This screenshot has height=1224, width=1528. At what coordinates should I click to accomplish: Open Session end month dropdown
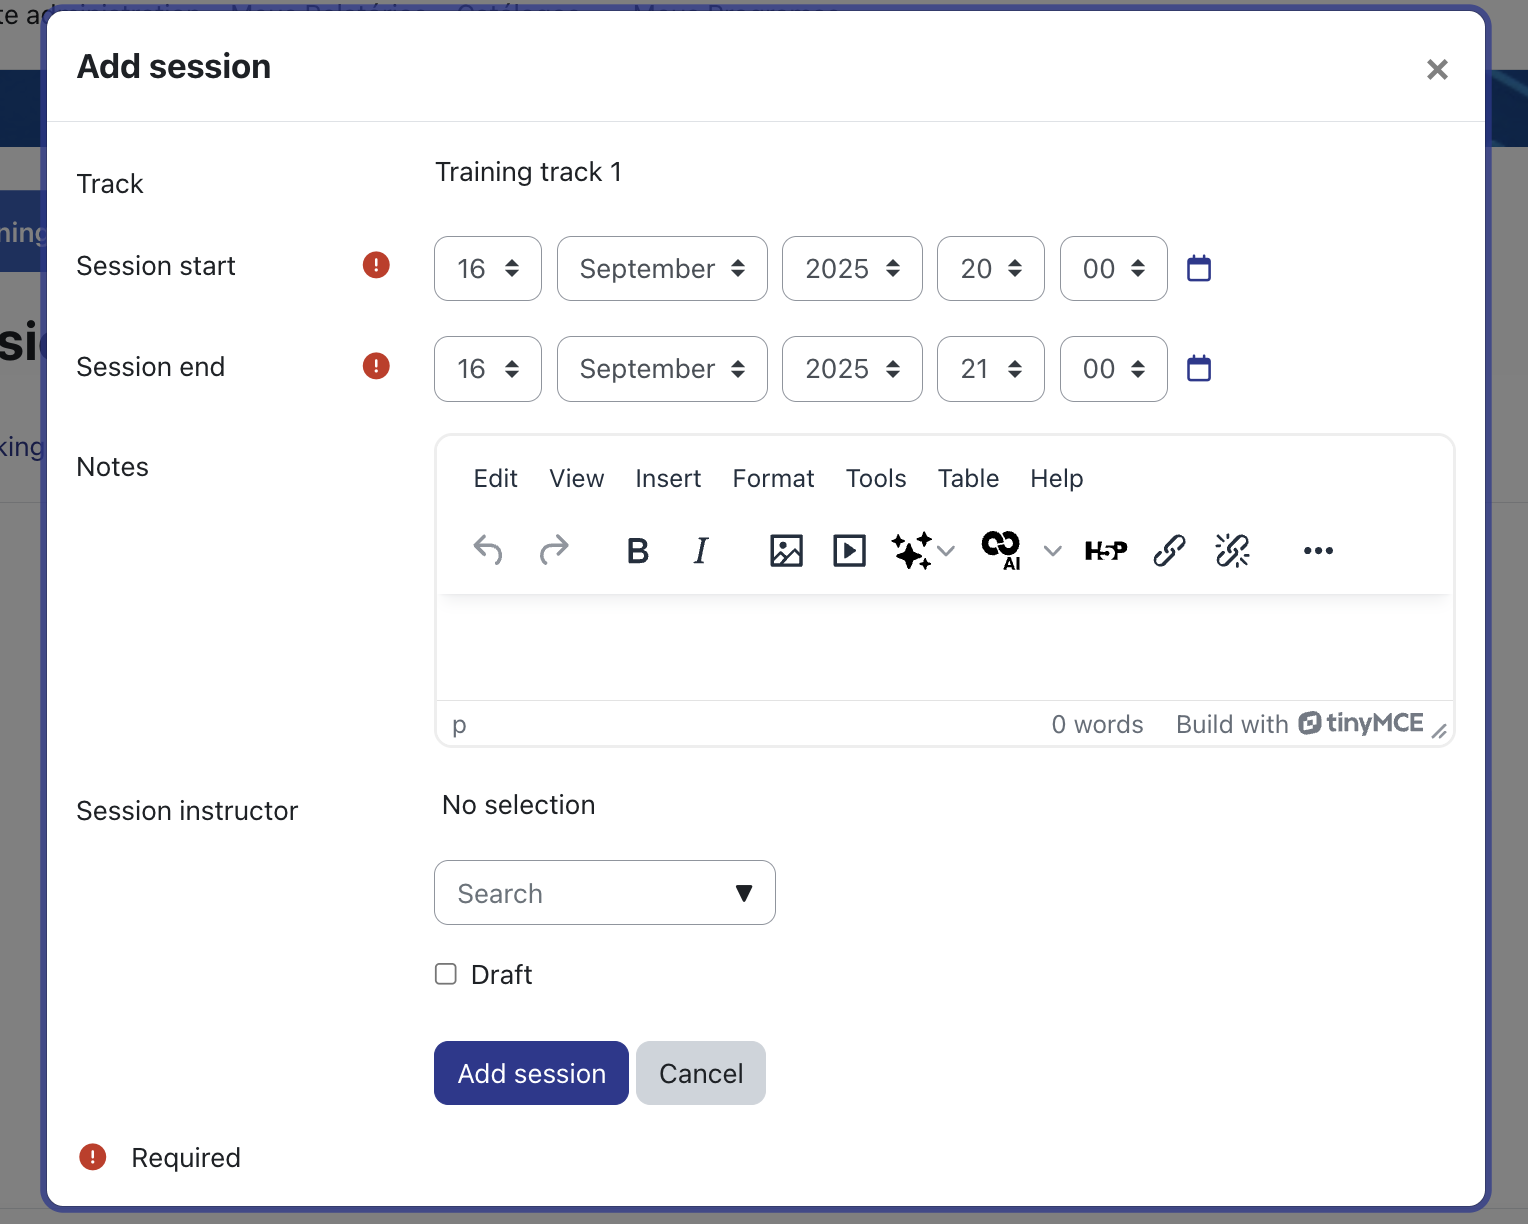click(x=662, y=369)
